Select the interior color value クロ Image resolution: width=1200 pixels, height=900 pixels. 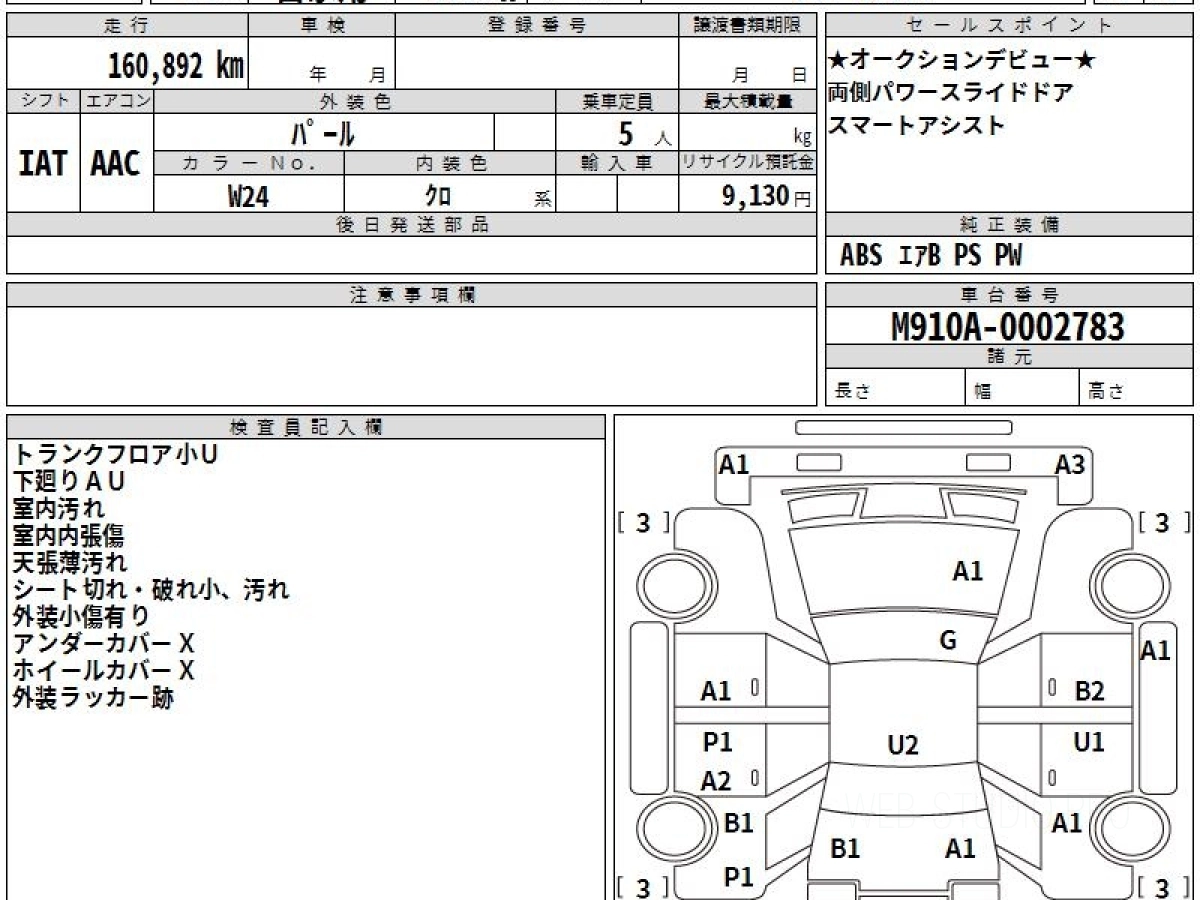pyautogui.click(x=438, y=196)
